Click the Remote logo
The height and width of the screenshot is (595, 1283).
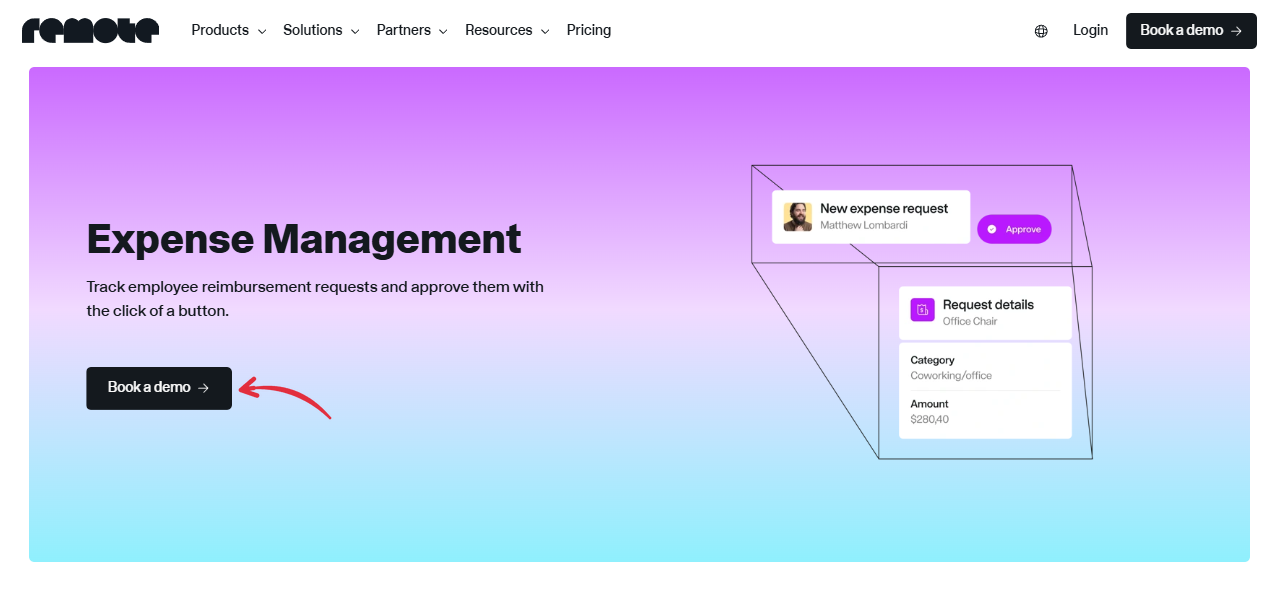pos(90,31)
